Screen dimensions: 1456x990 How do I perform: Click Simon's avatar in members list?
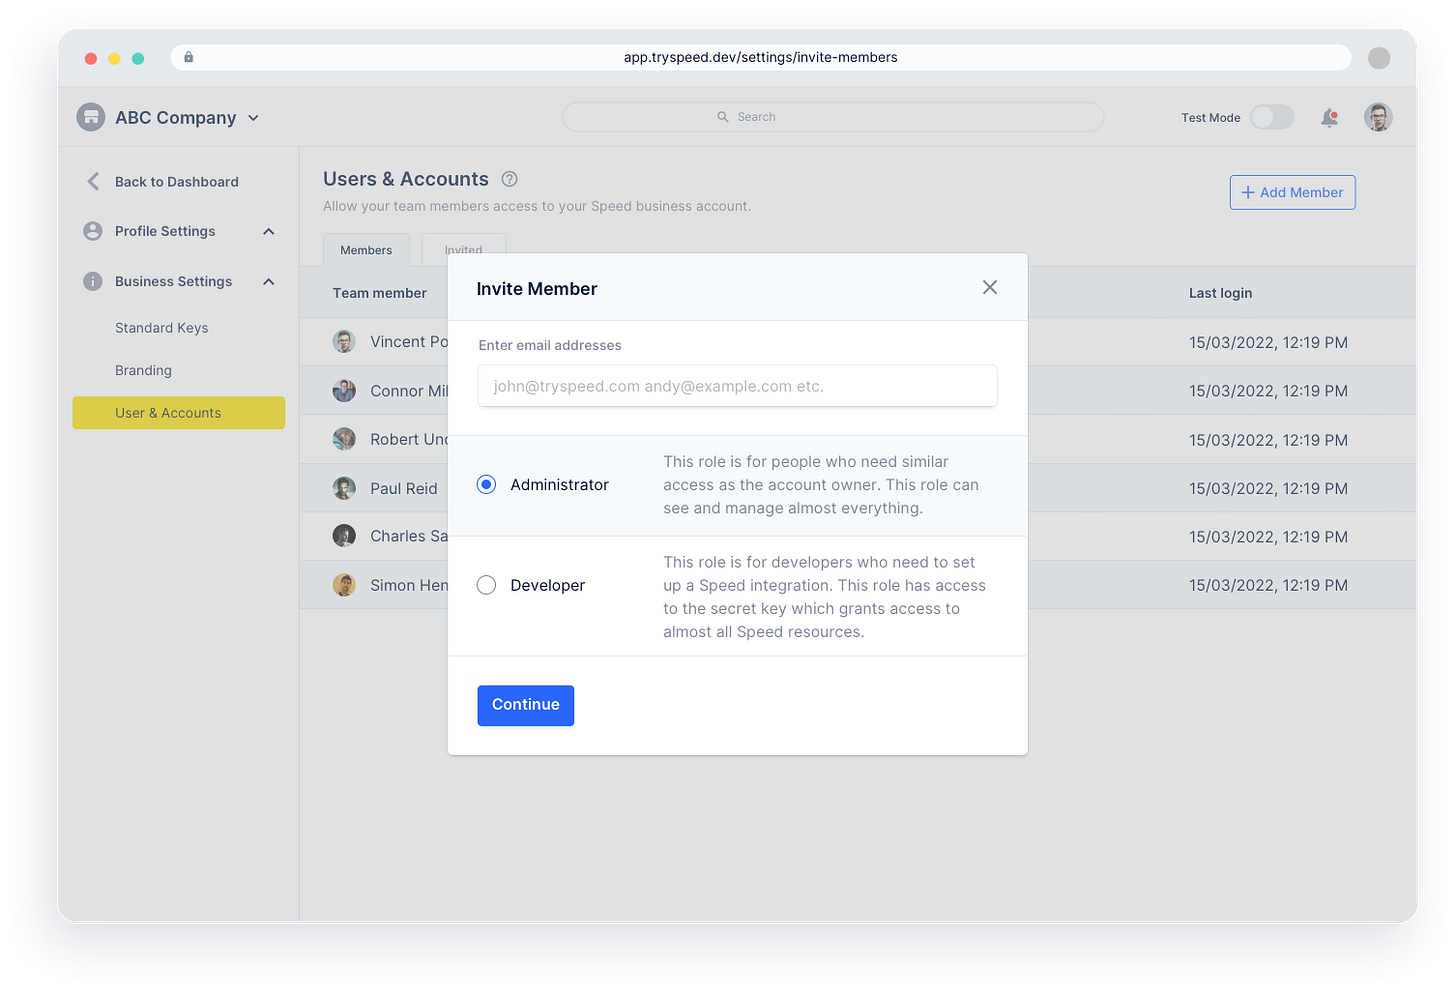click(x=344, y=585)
